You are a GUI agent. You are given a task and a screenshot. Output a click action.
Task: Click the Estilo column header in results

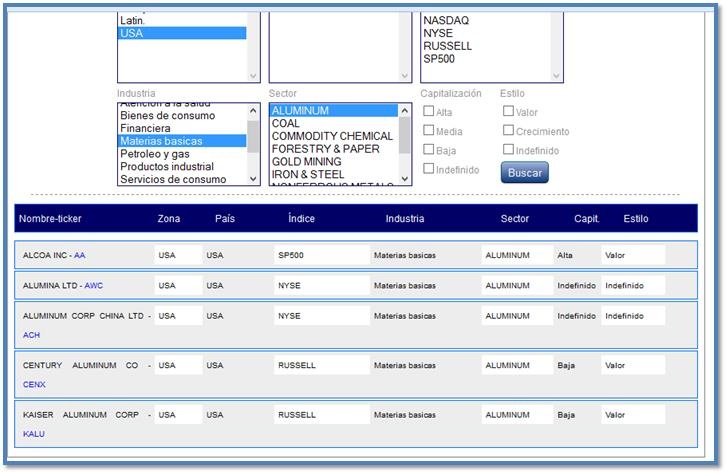point(636,218)
